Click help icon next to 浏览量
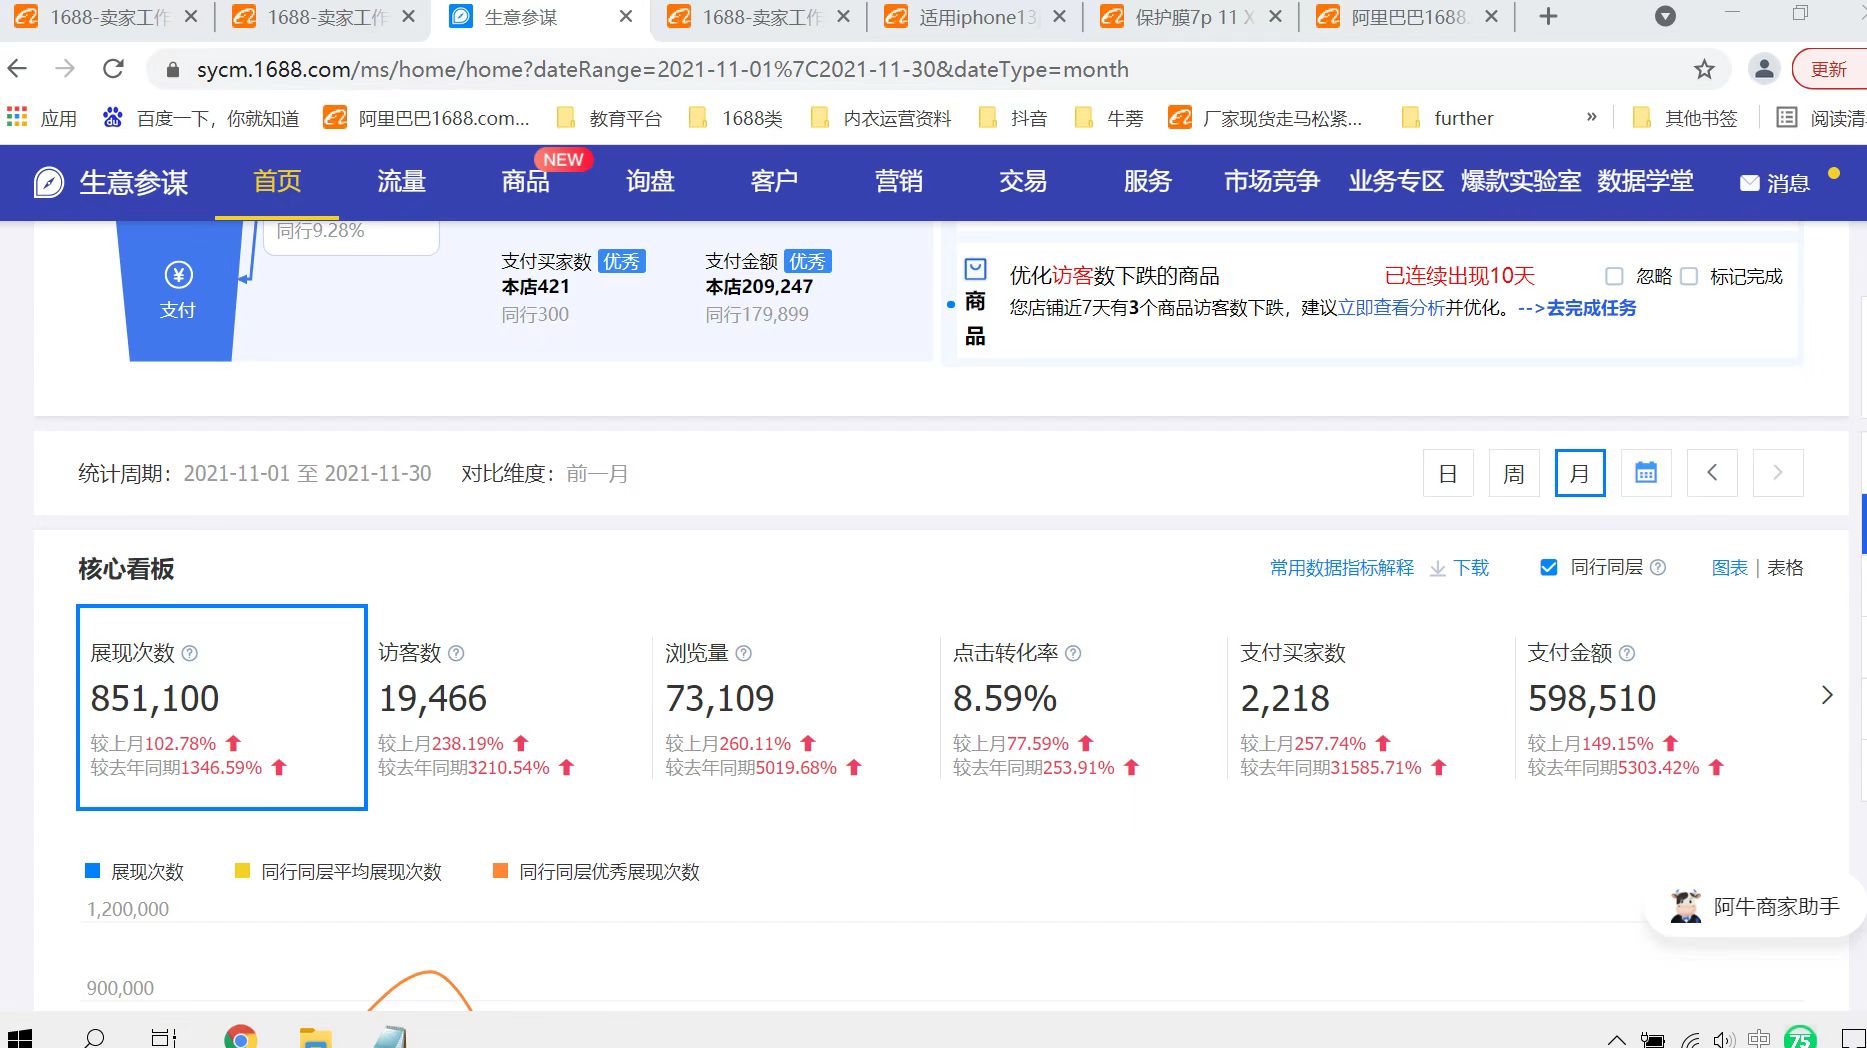 tap(743, 653)
